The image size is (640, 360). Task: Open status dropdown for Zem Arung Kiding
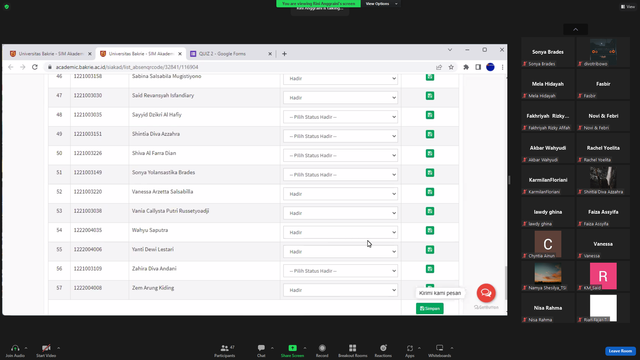point(340,290)
